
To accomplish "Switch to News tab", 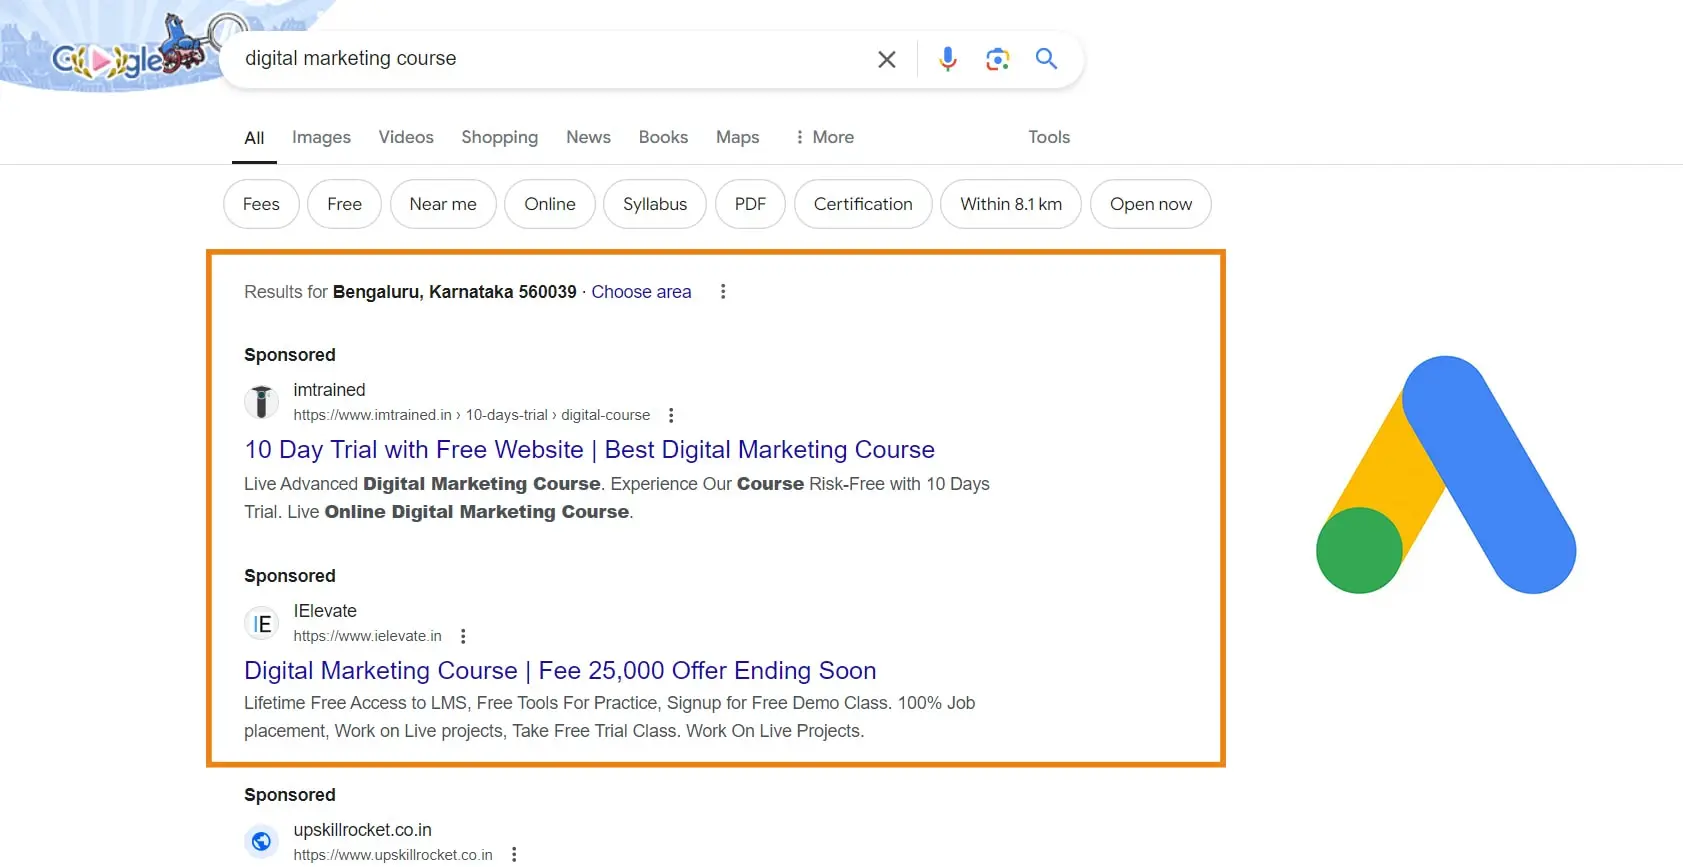I will [588, 137].
